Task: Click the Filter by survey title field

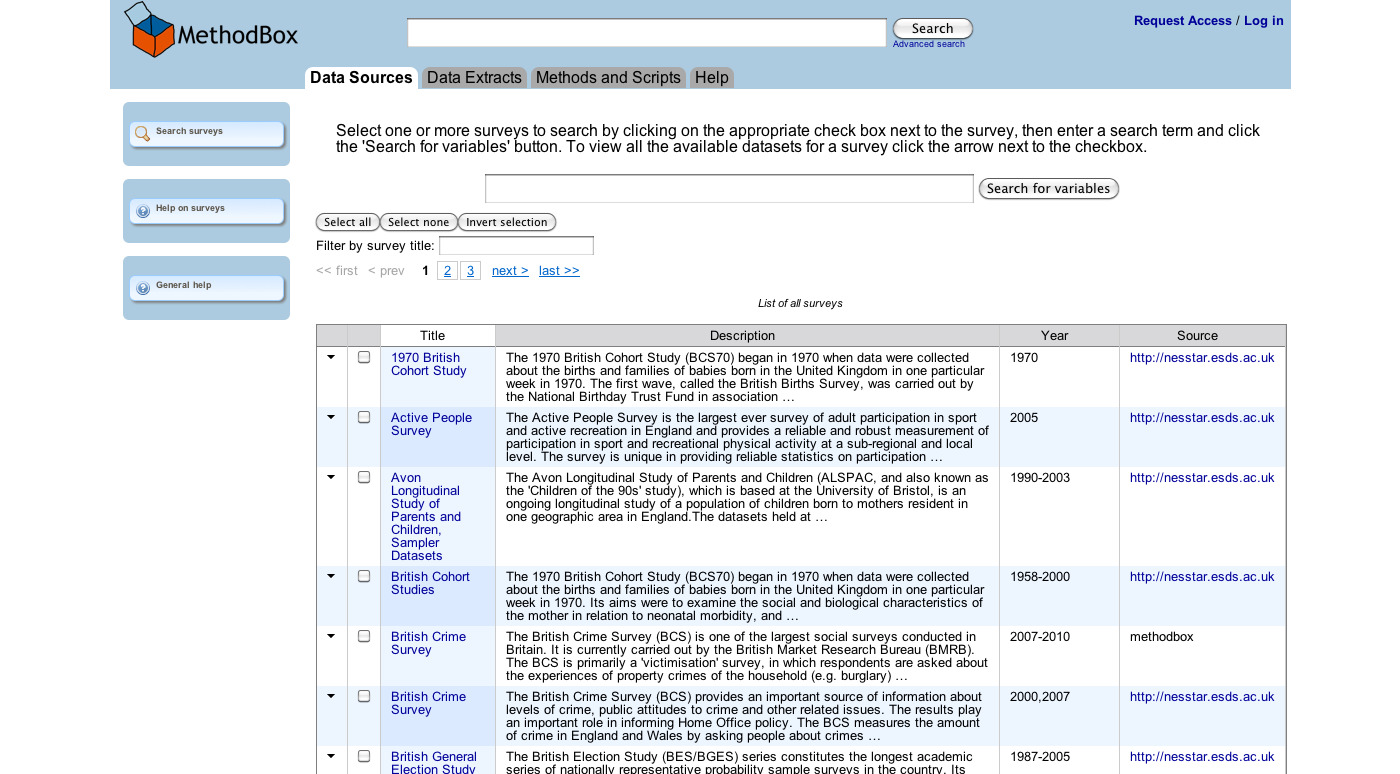Action: click(x=516, y=246)
